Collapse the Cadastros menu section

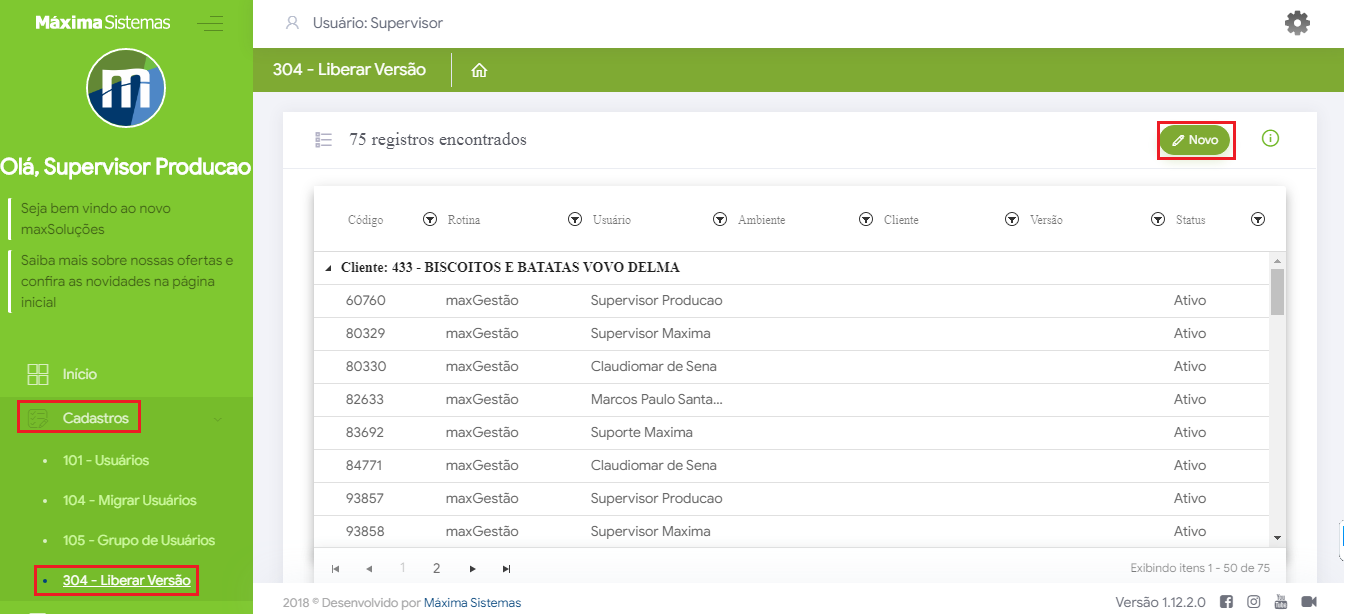click(x=96, y=418)
